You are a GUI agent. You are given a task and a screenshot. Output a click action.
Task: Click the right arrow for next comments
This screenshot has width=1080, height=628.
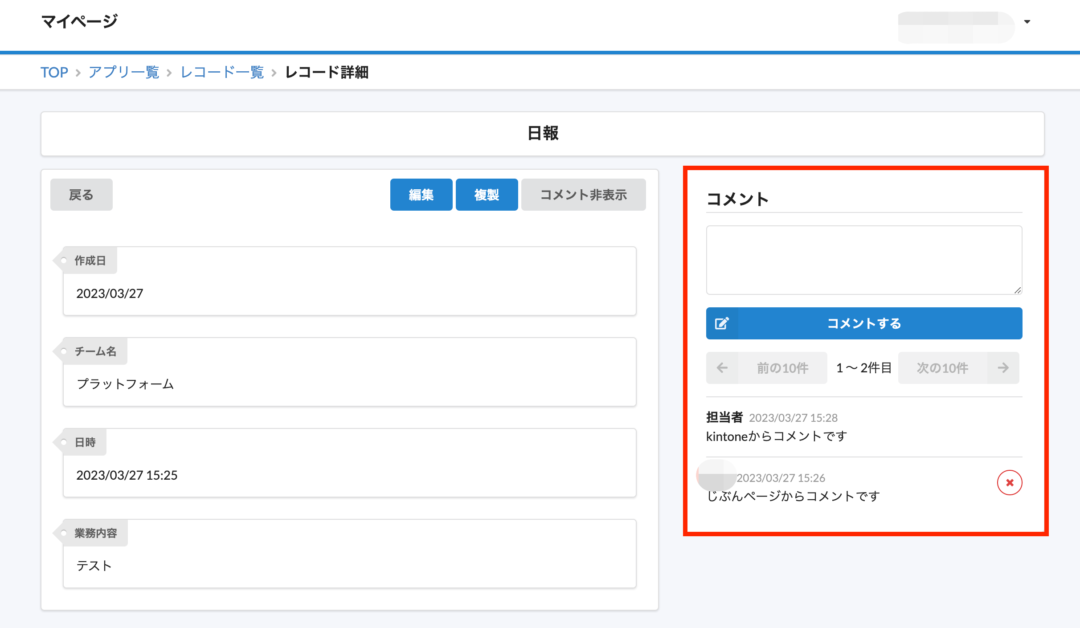[x=1002, y=367]
